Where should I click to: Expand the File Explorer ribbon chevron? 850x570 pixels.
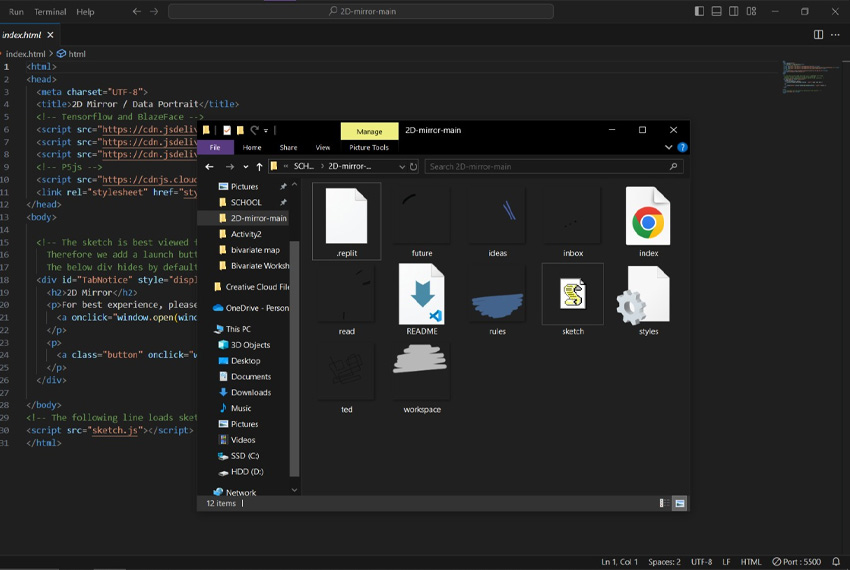(669, 147)
